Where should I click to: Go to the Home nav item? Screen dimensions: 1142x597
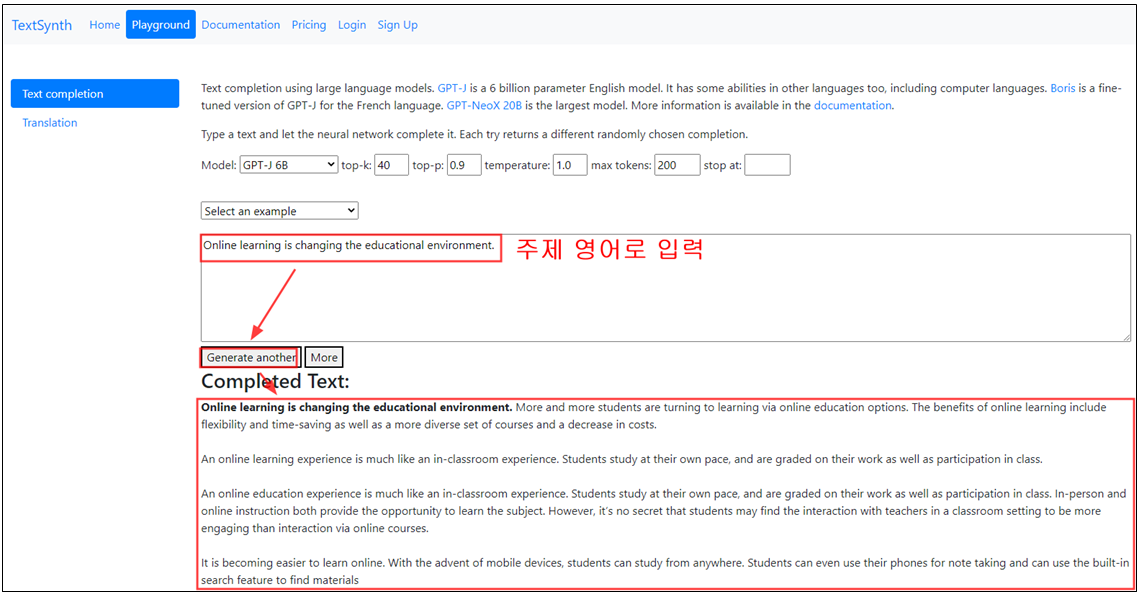tap(104, 25)
